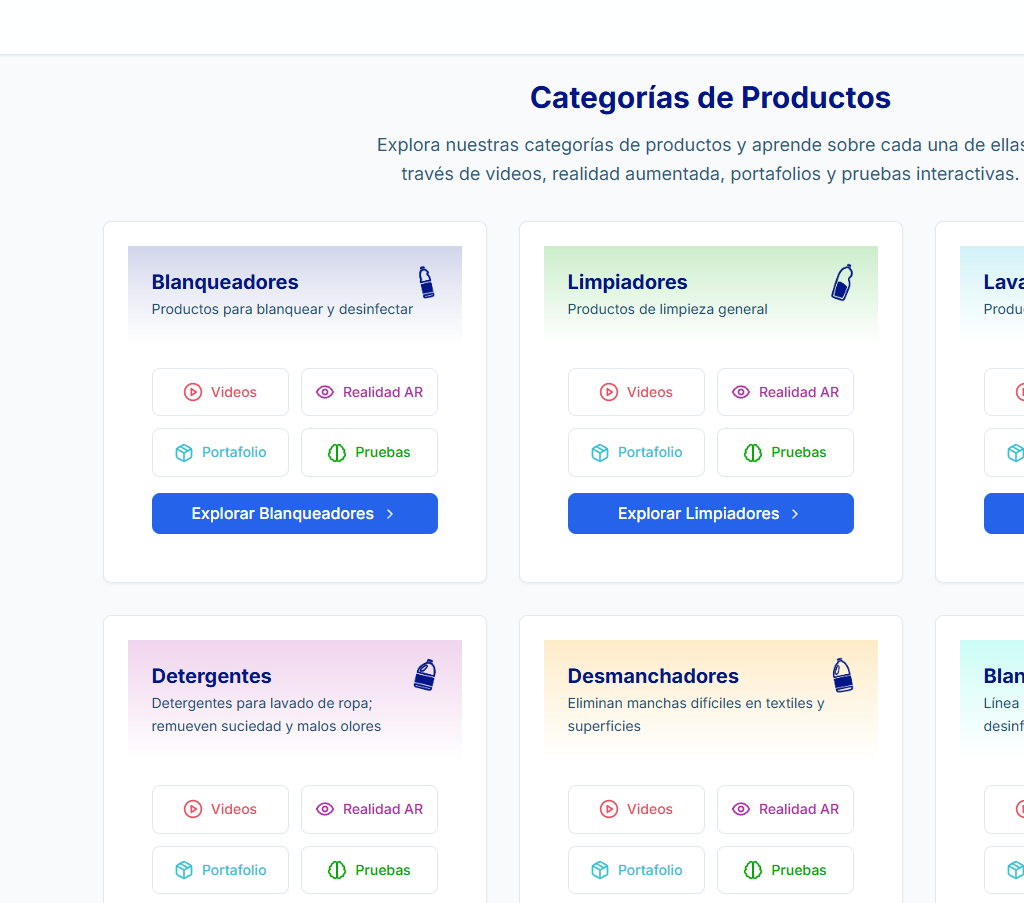Click the Explorar Limpiadores button

pyautogui.click(x=711, y=513)
